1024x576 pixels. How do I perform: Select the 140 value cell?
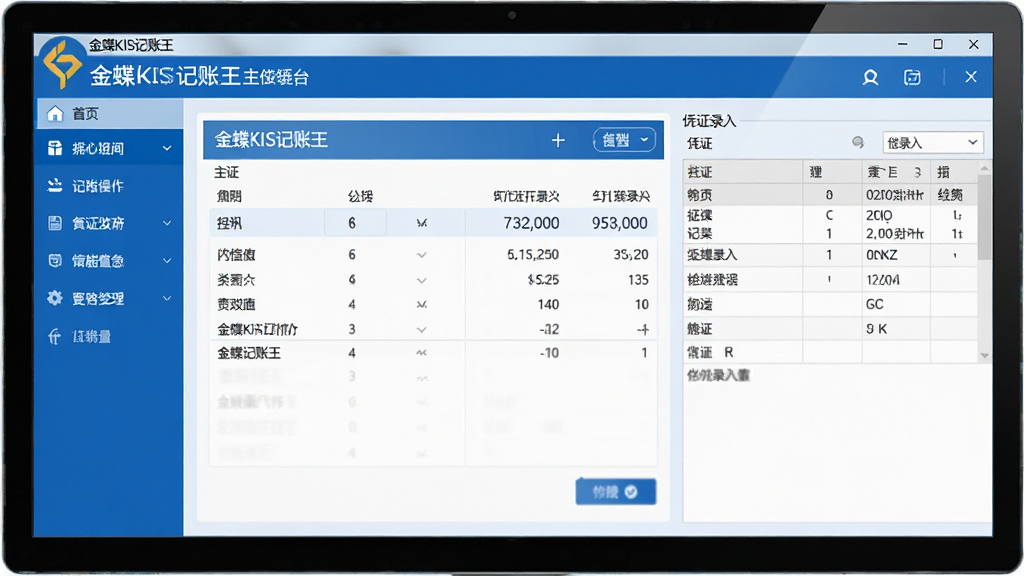tap(548, 304)
